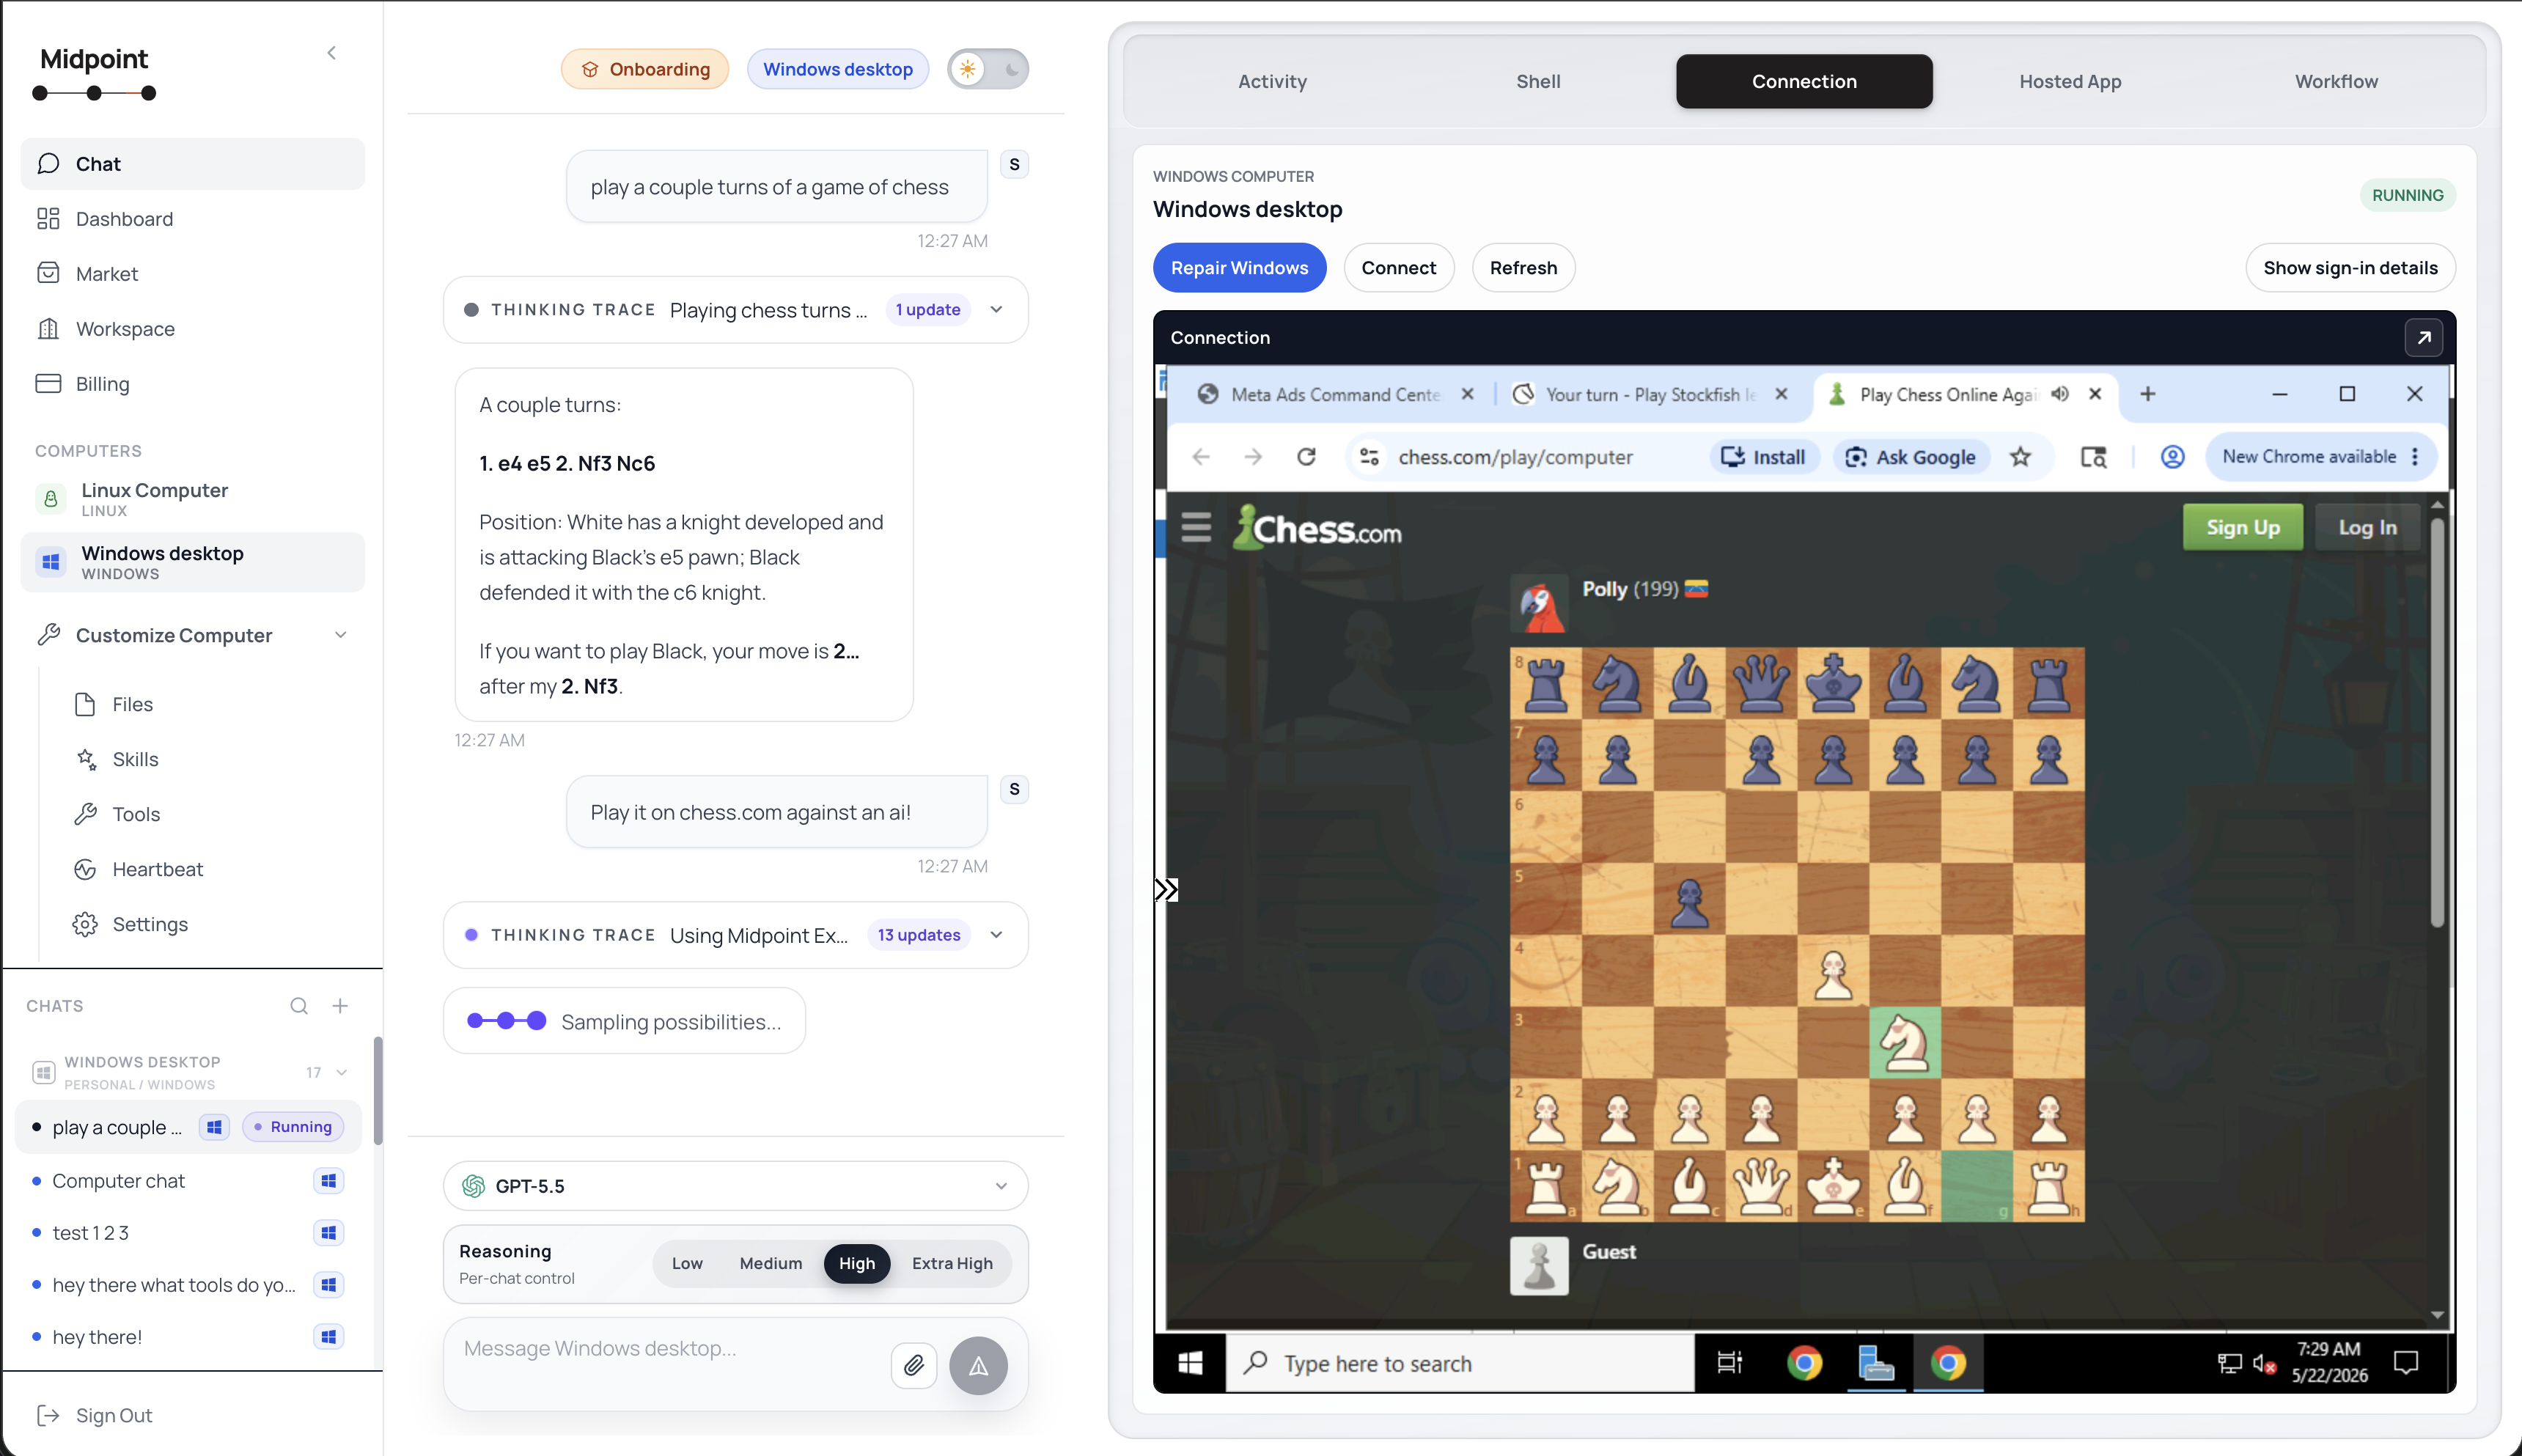The height and width of the screenshot is (1456, 2522).
Task: Collapse the Midpoint sidebar with the chevron
Action: (x=332, y=53)
